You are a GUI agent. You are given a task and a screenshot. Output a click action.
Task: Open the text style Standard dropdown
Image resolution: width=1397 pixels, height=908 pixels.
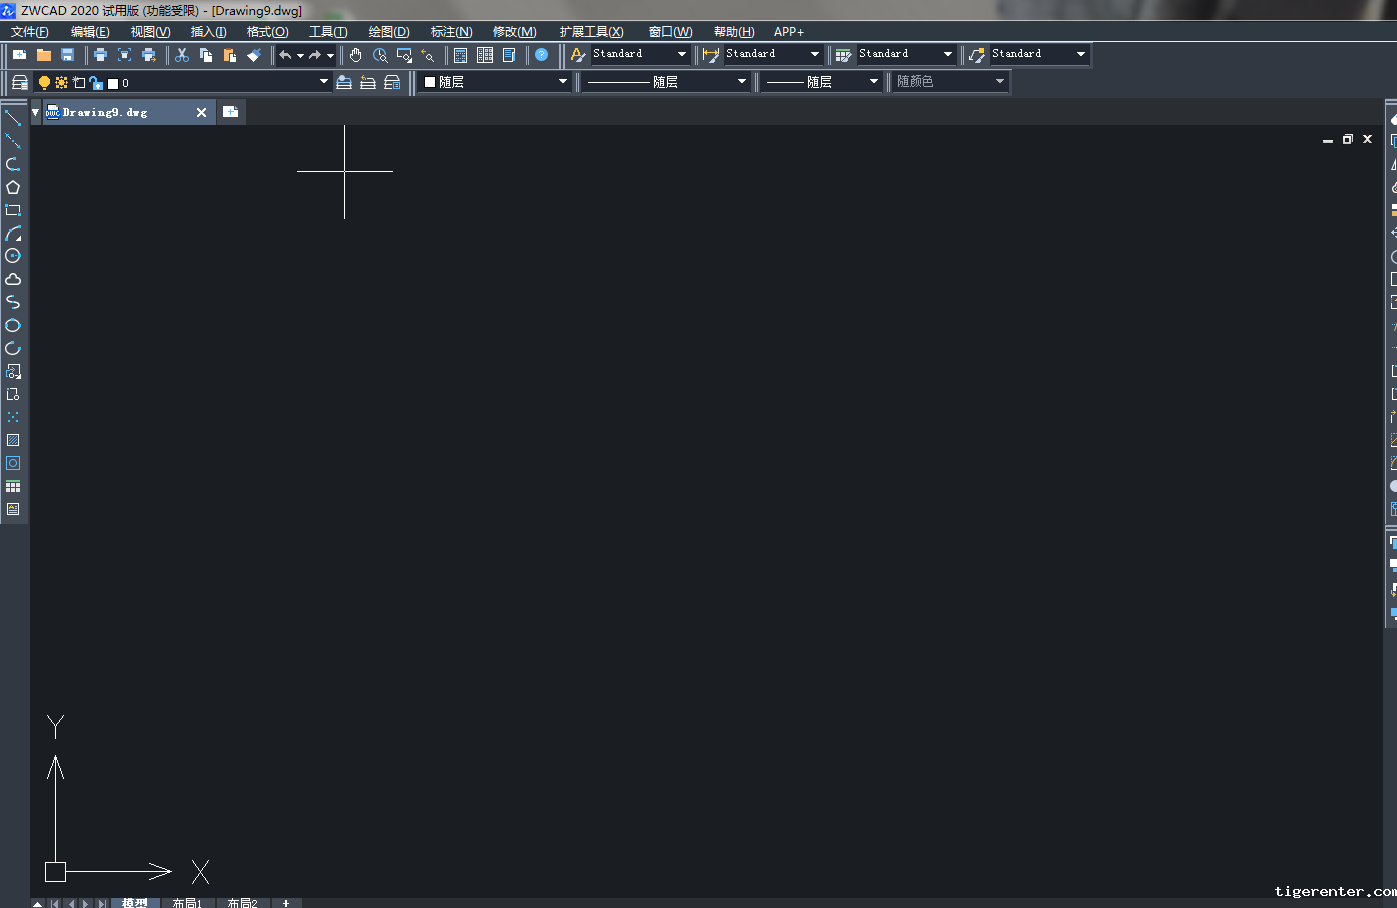coord(682,54)
